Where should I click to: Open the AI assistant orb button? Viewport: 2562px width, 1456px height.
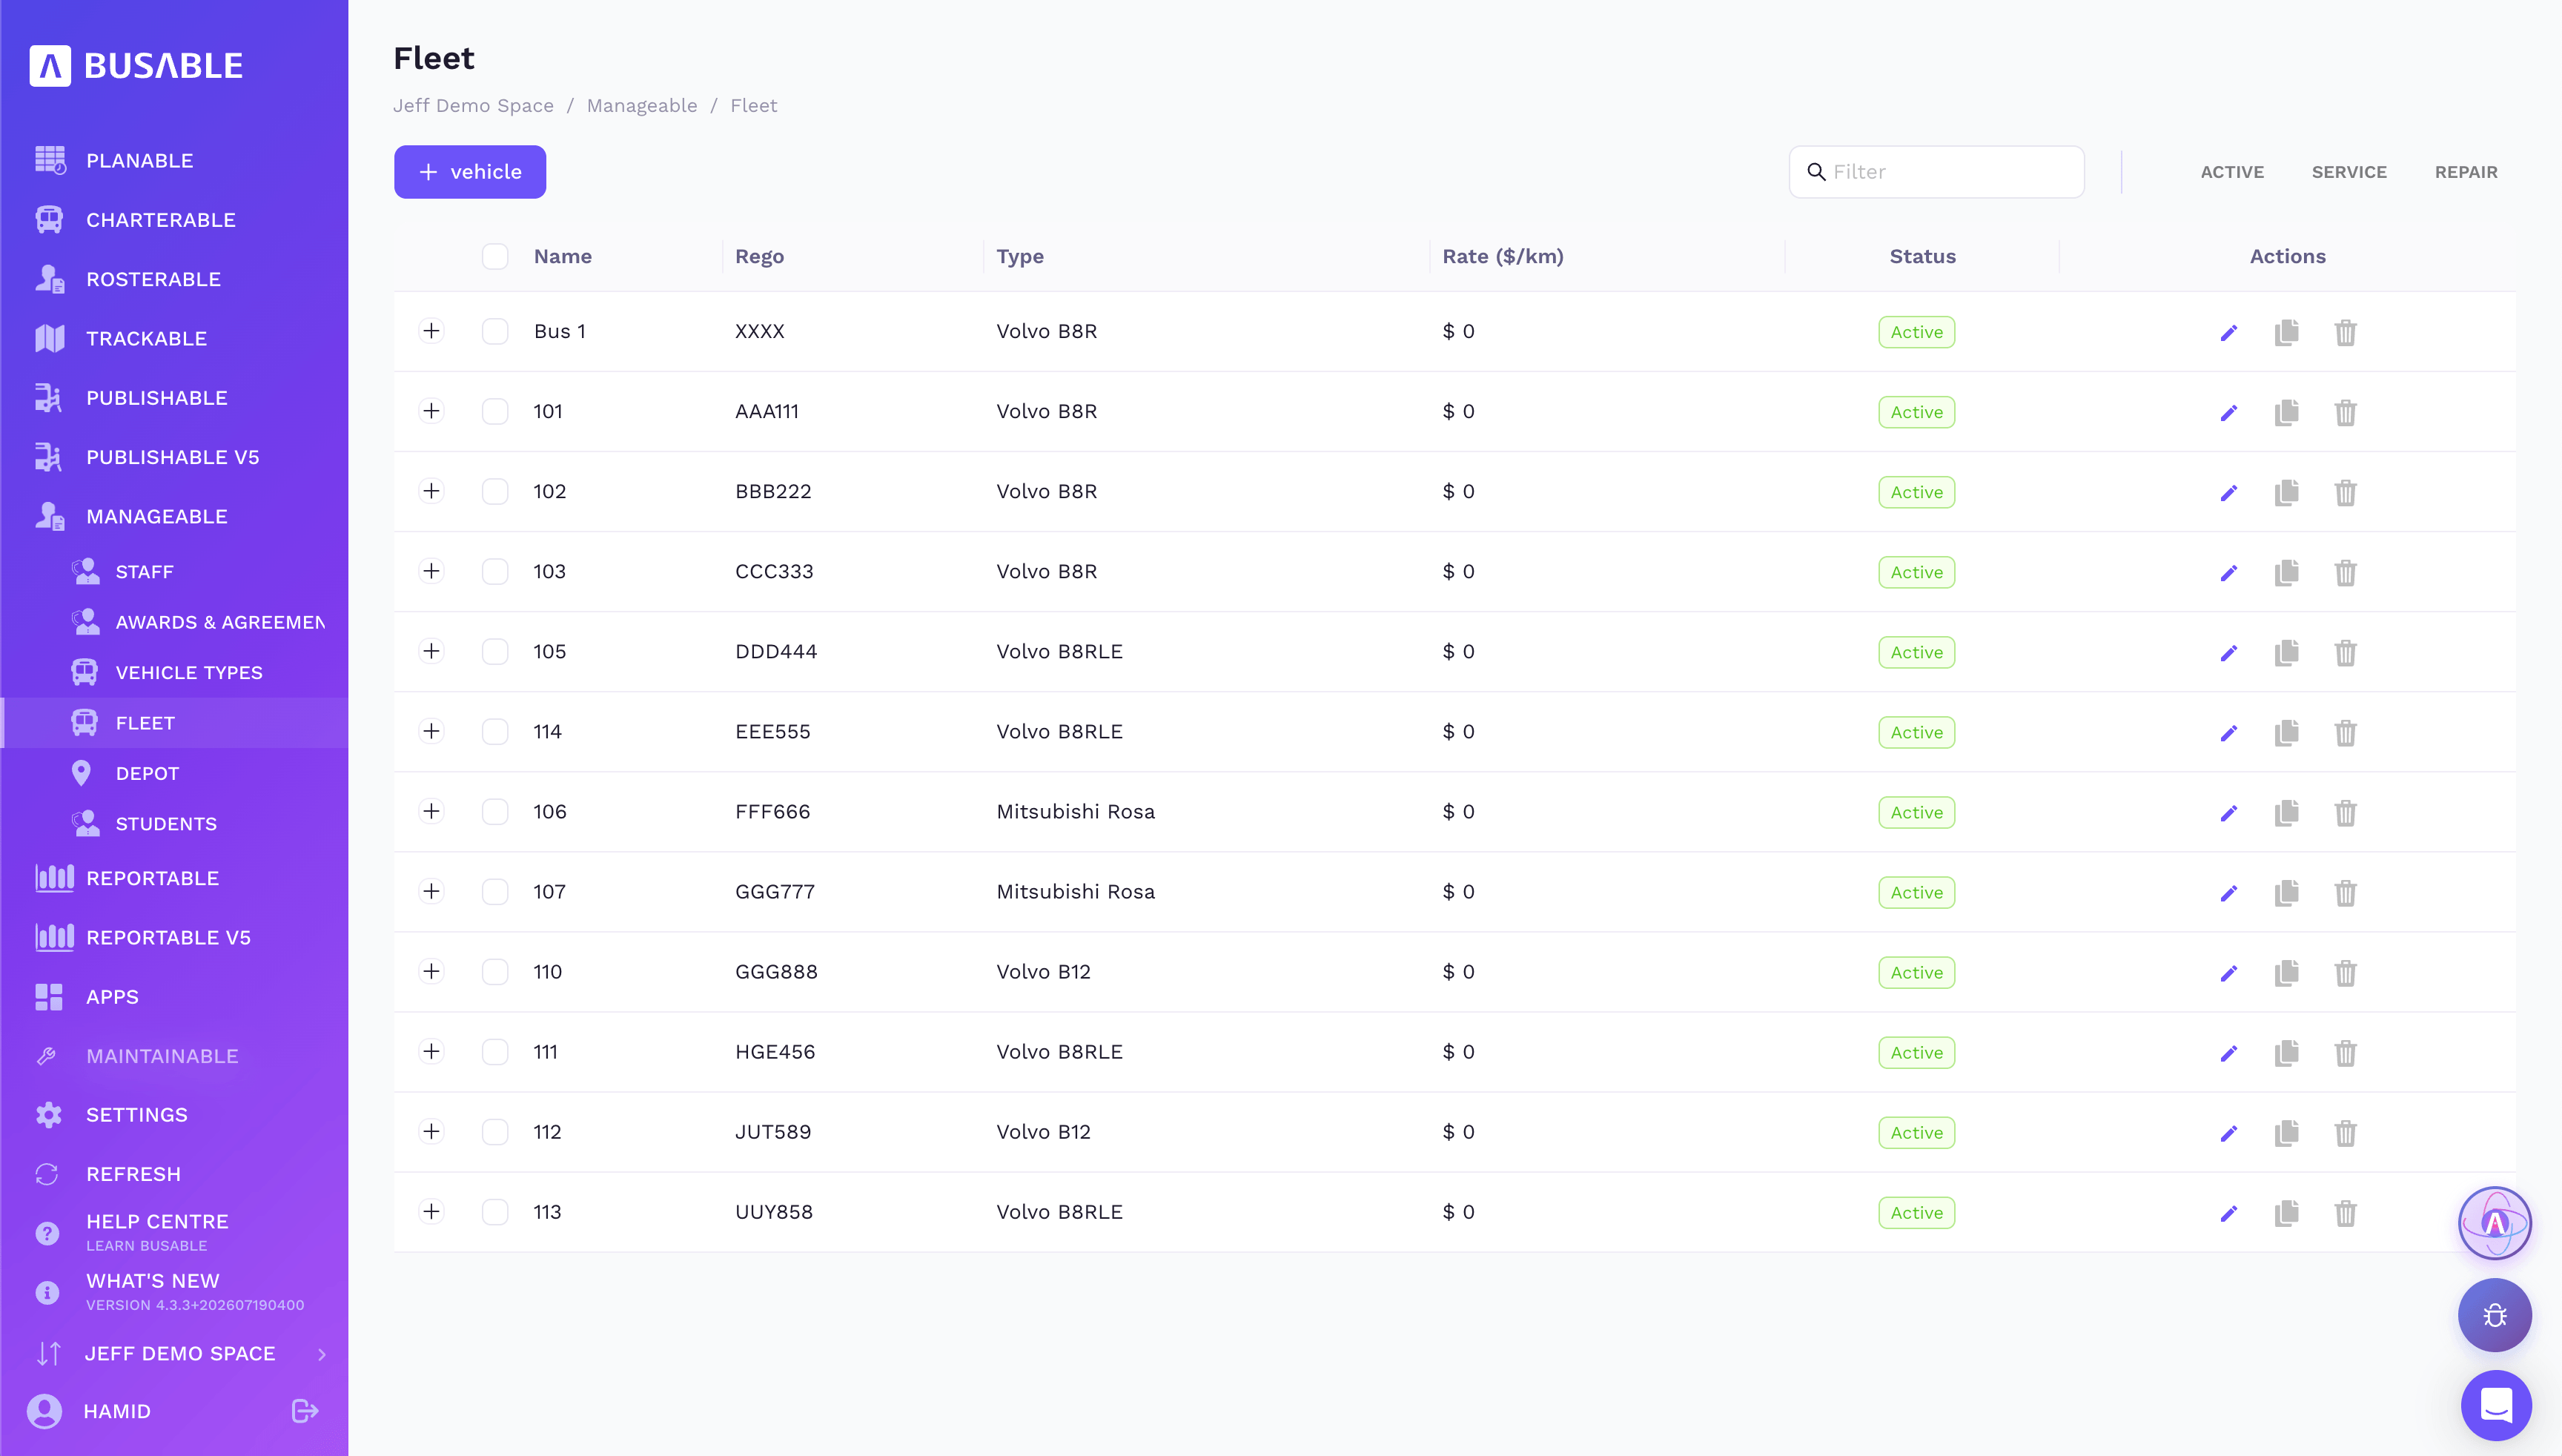tap(2494, 1222)
